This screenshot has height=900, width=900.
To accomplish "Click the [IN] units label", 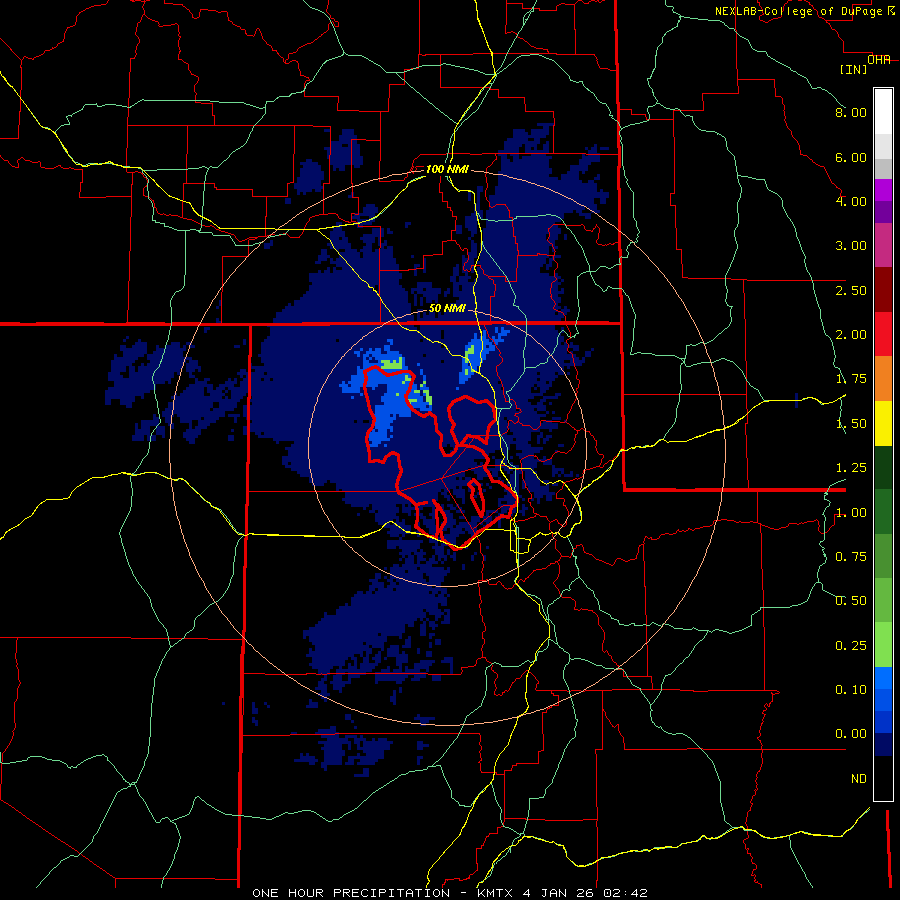I will pos(854,69).
